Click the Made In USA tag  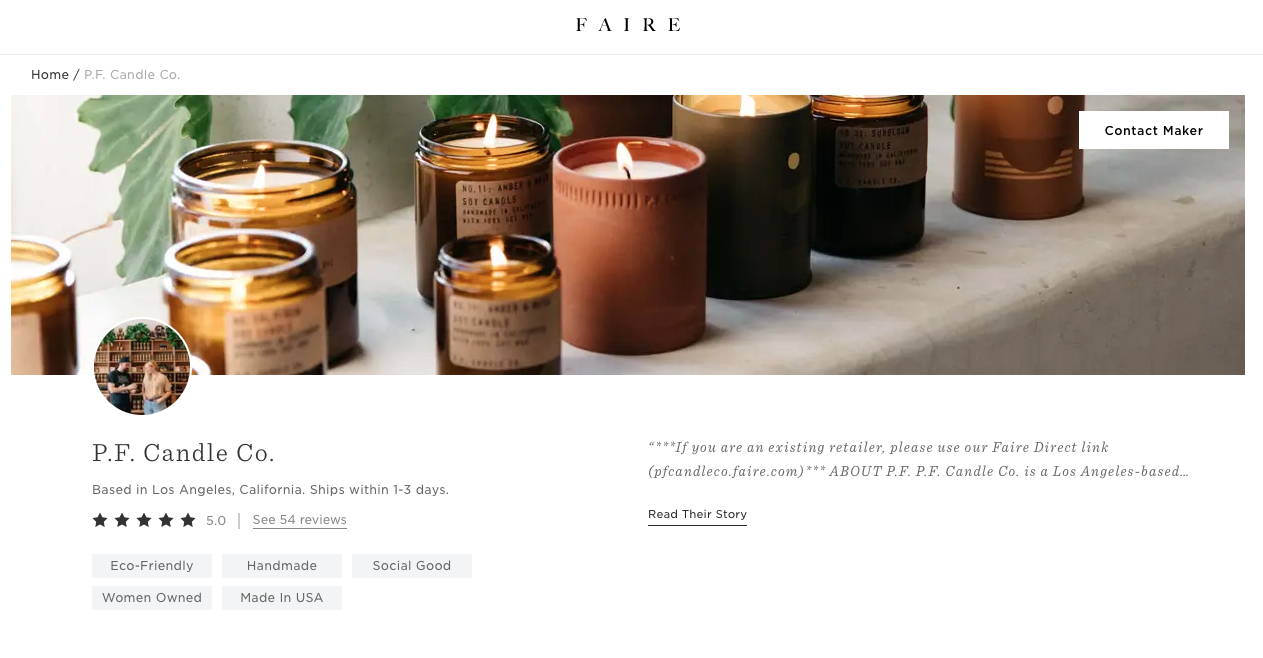[282, 598]
